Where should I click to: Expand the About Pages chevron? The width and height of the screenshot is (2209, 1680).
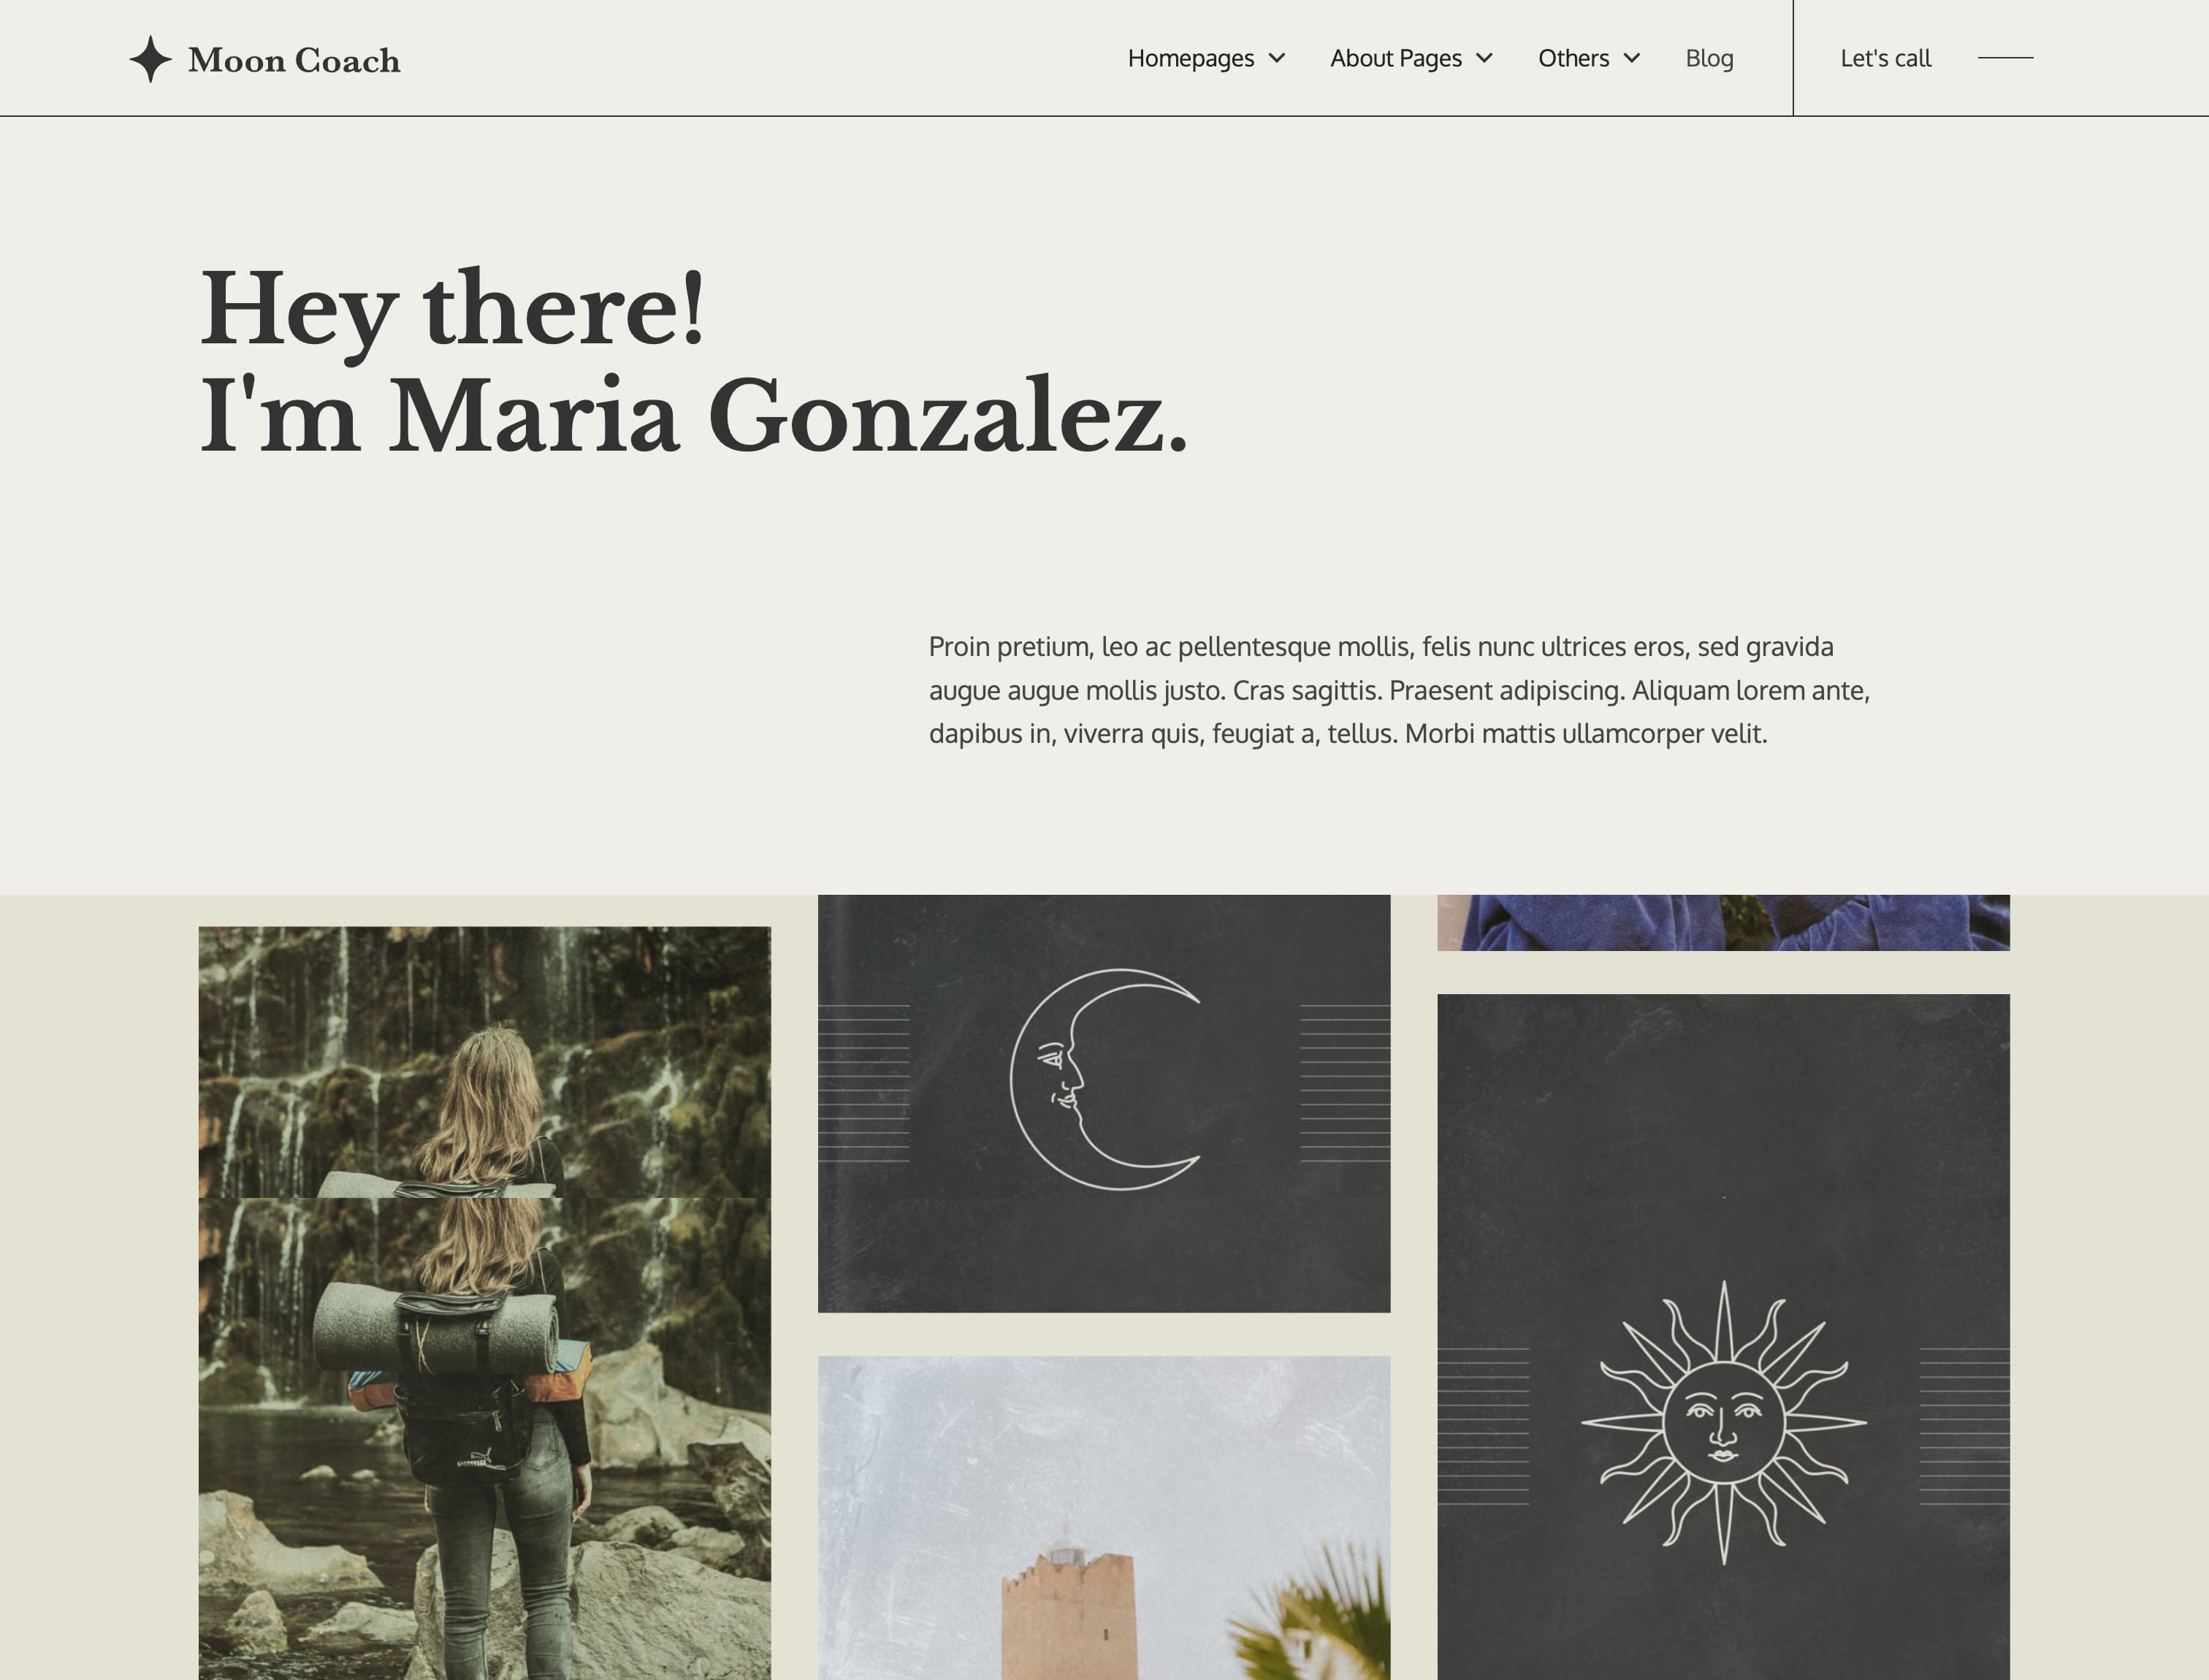[1484, 58]
